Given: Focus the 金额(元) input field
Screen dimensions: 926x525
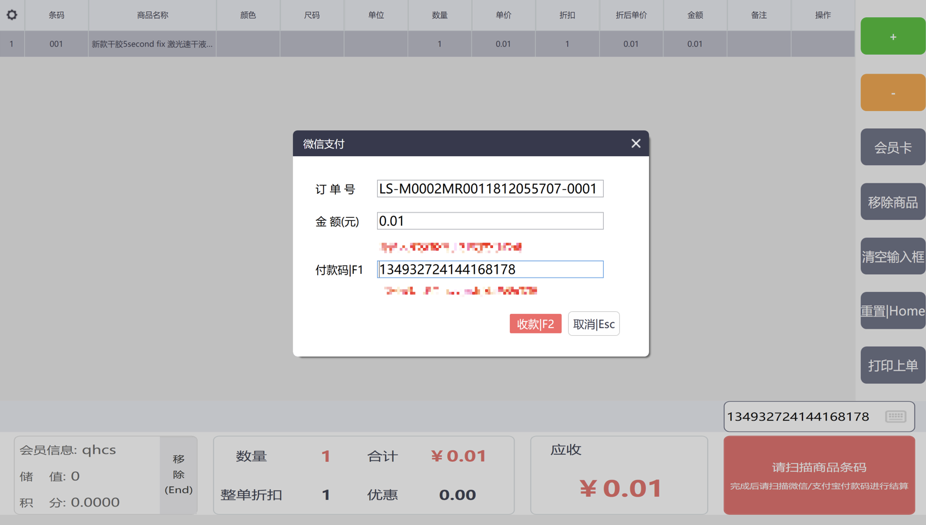Looking at the screenshot, I should click(490, 221).
